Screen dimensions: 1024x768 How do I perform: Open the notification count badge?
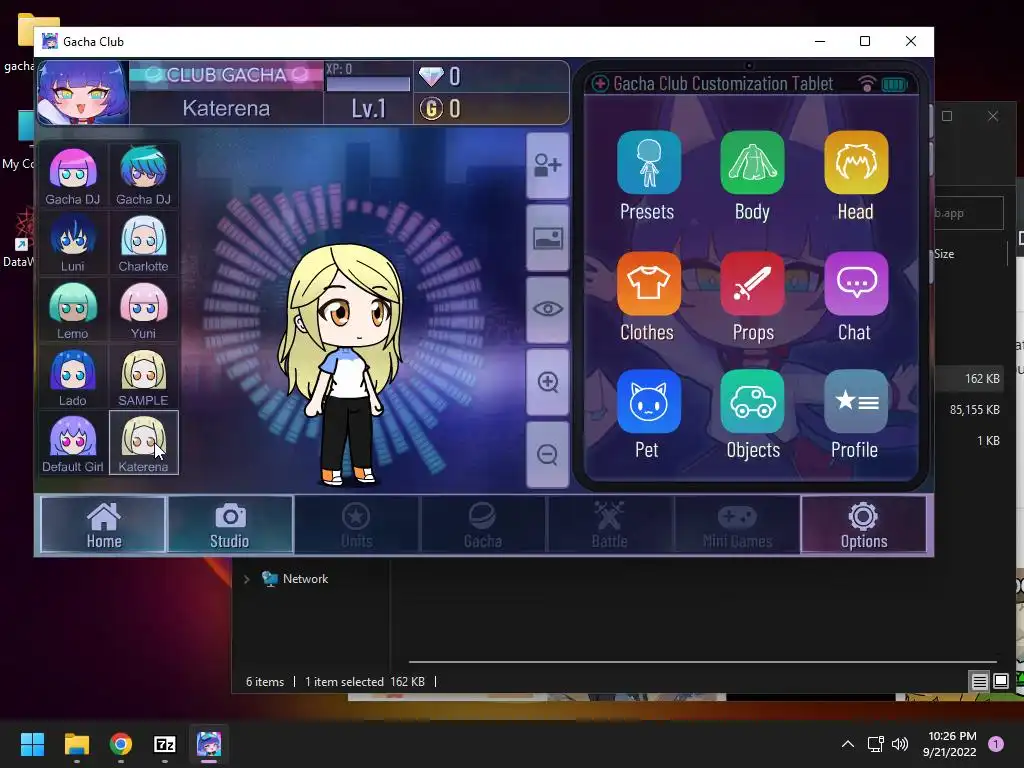point(996,744)
